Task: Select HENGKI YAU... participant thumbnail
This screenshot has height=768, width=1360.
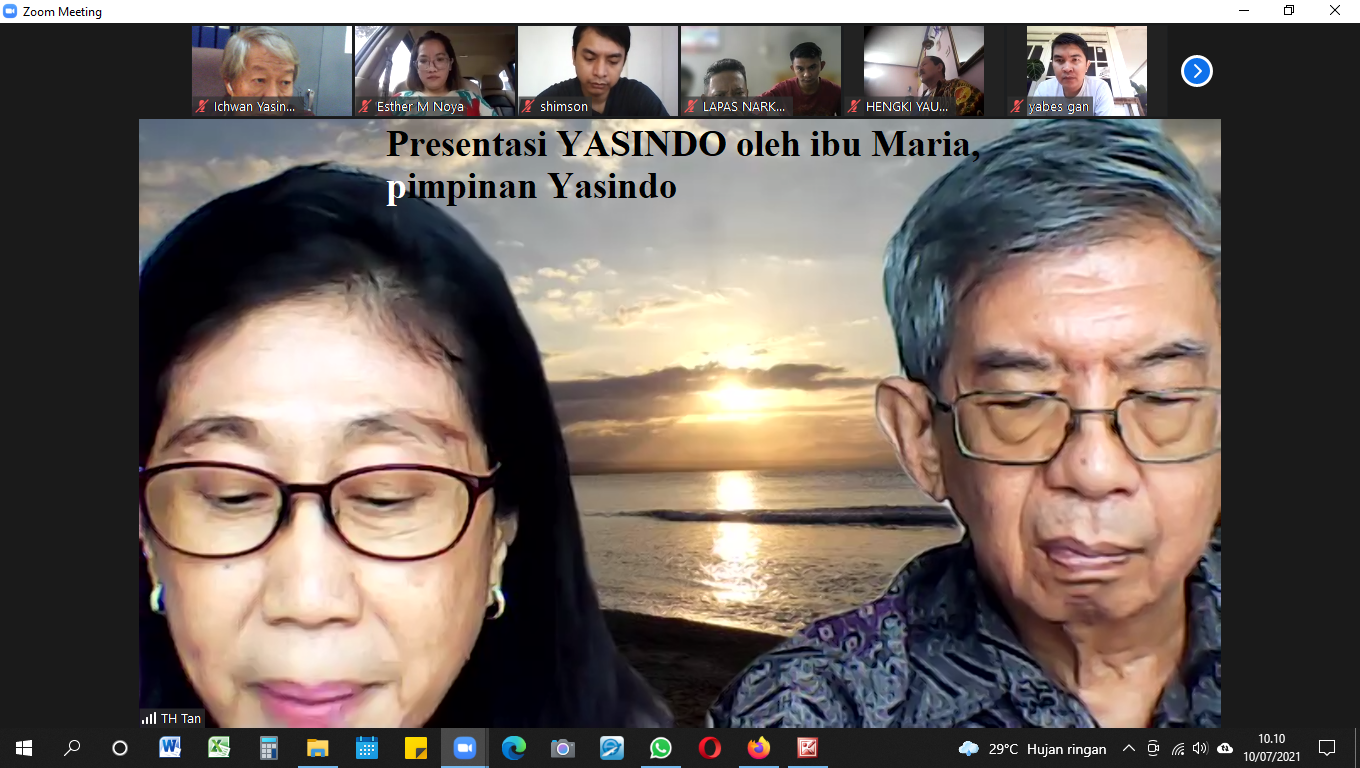Action: tap(924, 71)
